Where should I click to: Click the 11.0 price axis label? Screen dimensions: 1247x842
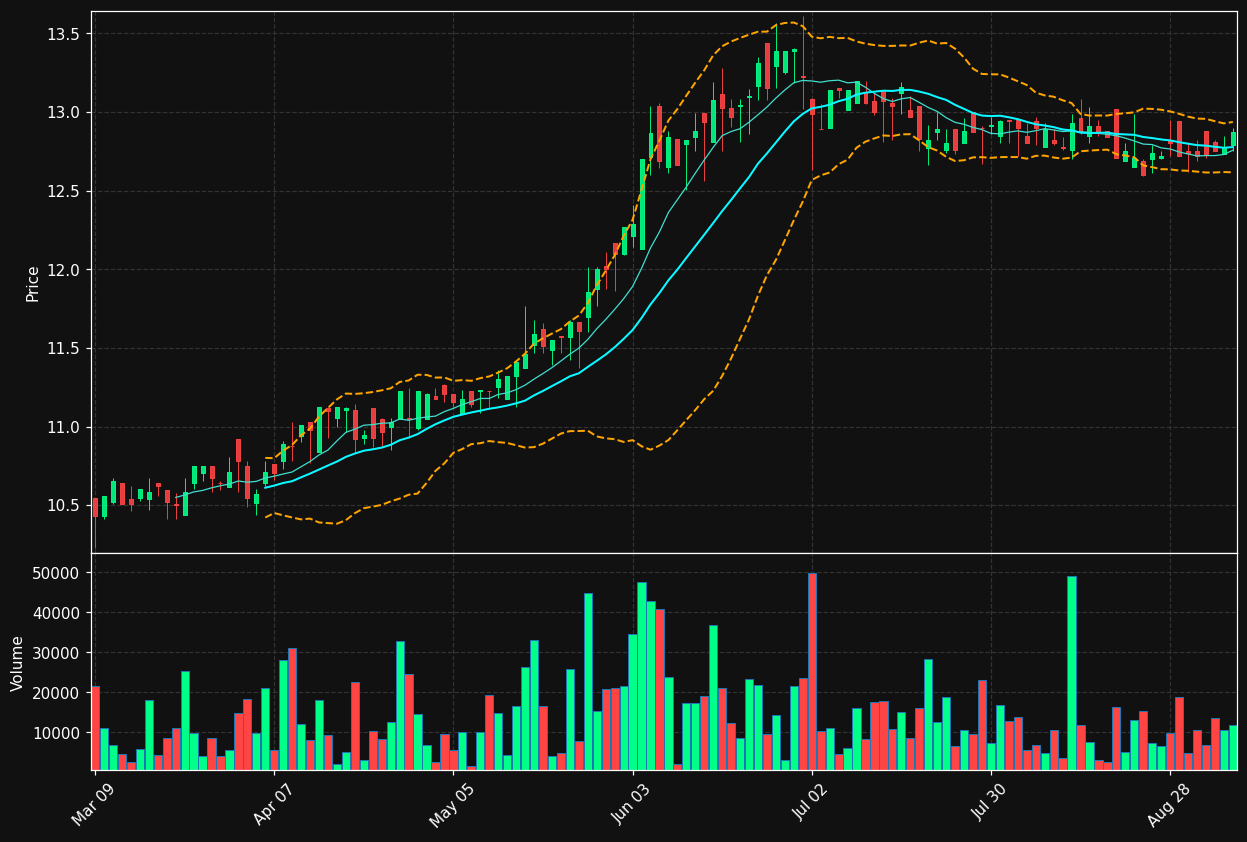[65, 427]
